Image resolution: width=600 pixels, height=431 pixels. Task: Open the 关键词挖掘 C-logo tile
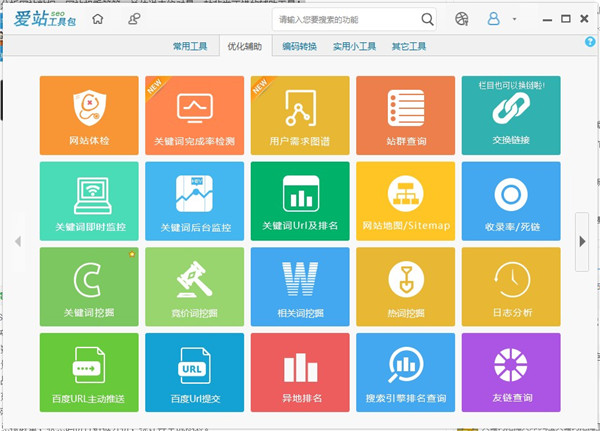89,287
